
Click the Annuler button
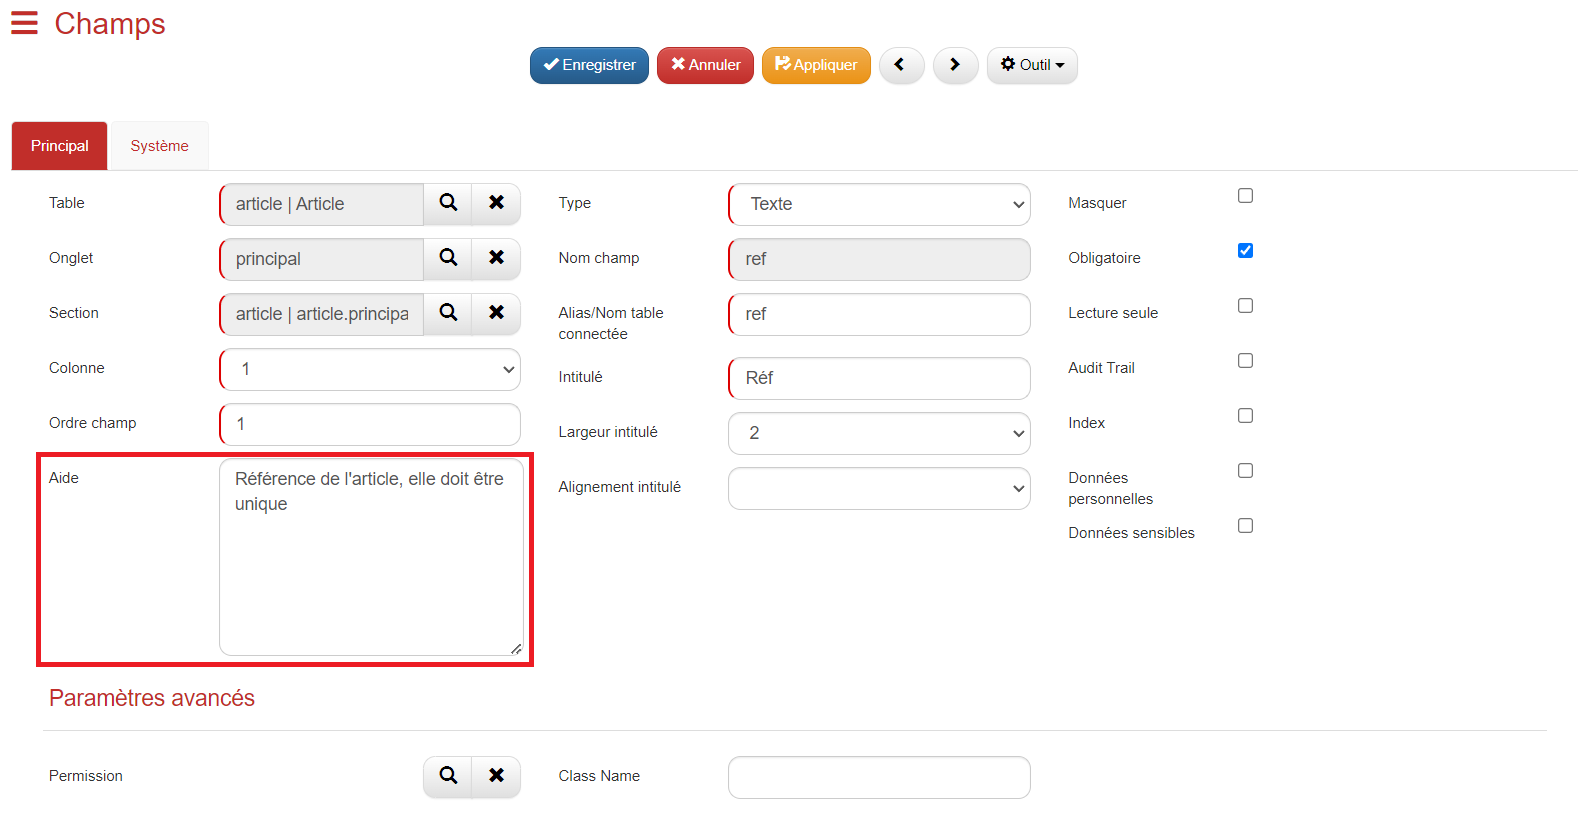705,65
